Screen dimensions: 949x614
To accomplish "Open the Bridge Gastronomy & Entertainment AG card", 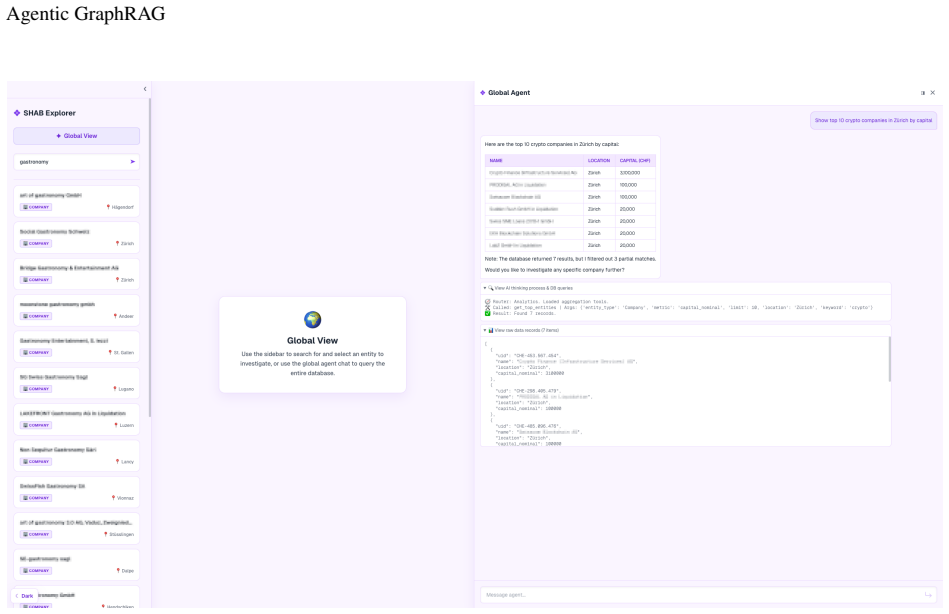I will pyautogui.click(x=76, y=274).
